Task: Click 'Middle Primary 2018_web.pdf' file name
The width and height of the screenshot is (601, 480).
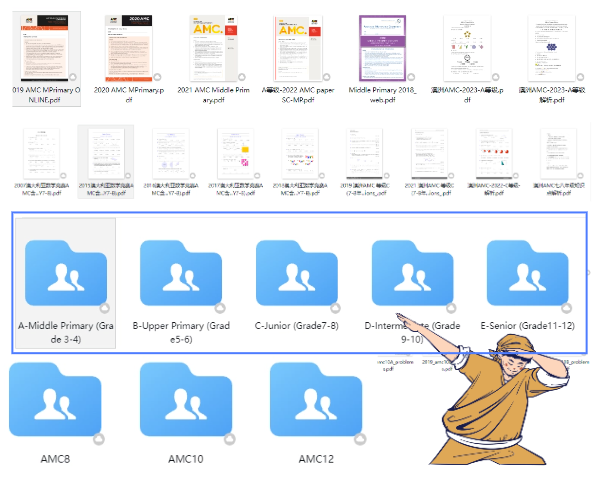Action: 383,95
